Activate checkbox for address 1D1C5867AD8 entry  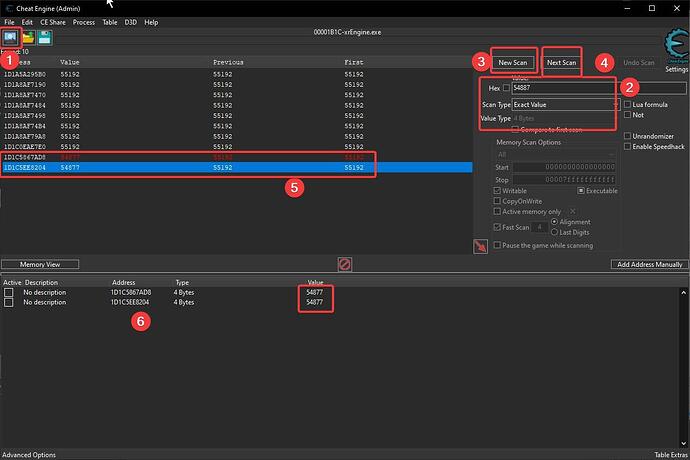(x=8, y=293)
